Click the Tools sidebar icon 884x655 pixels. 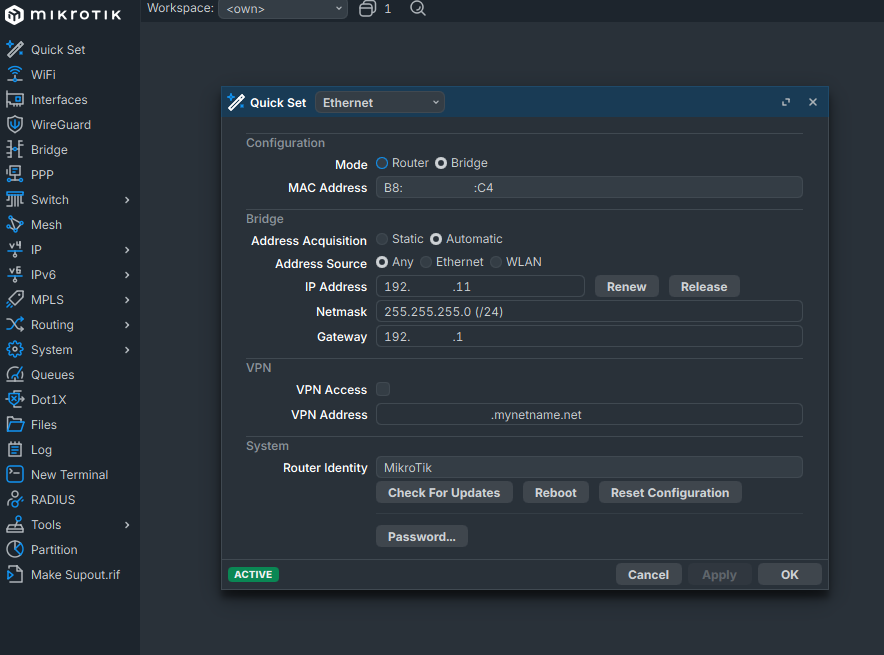(x=15, y=525)
